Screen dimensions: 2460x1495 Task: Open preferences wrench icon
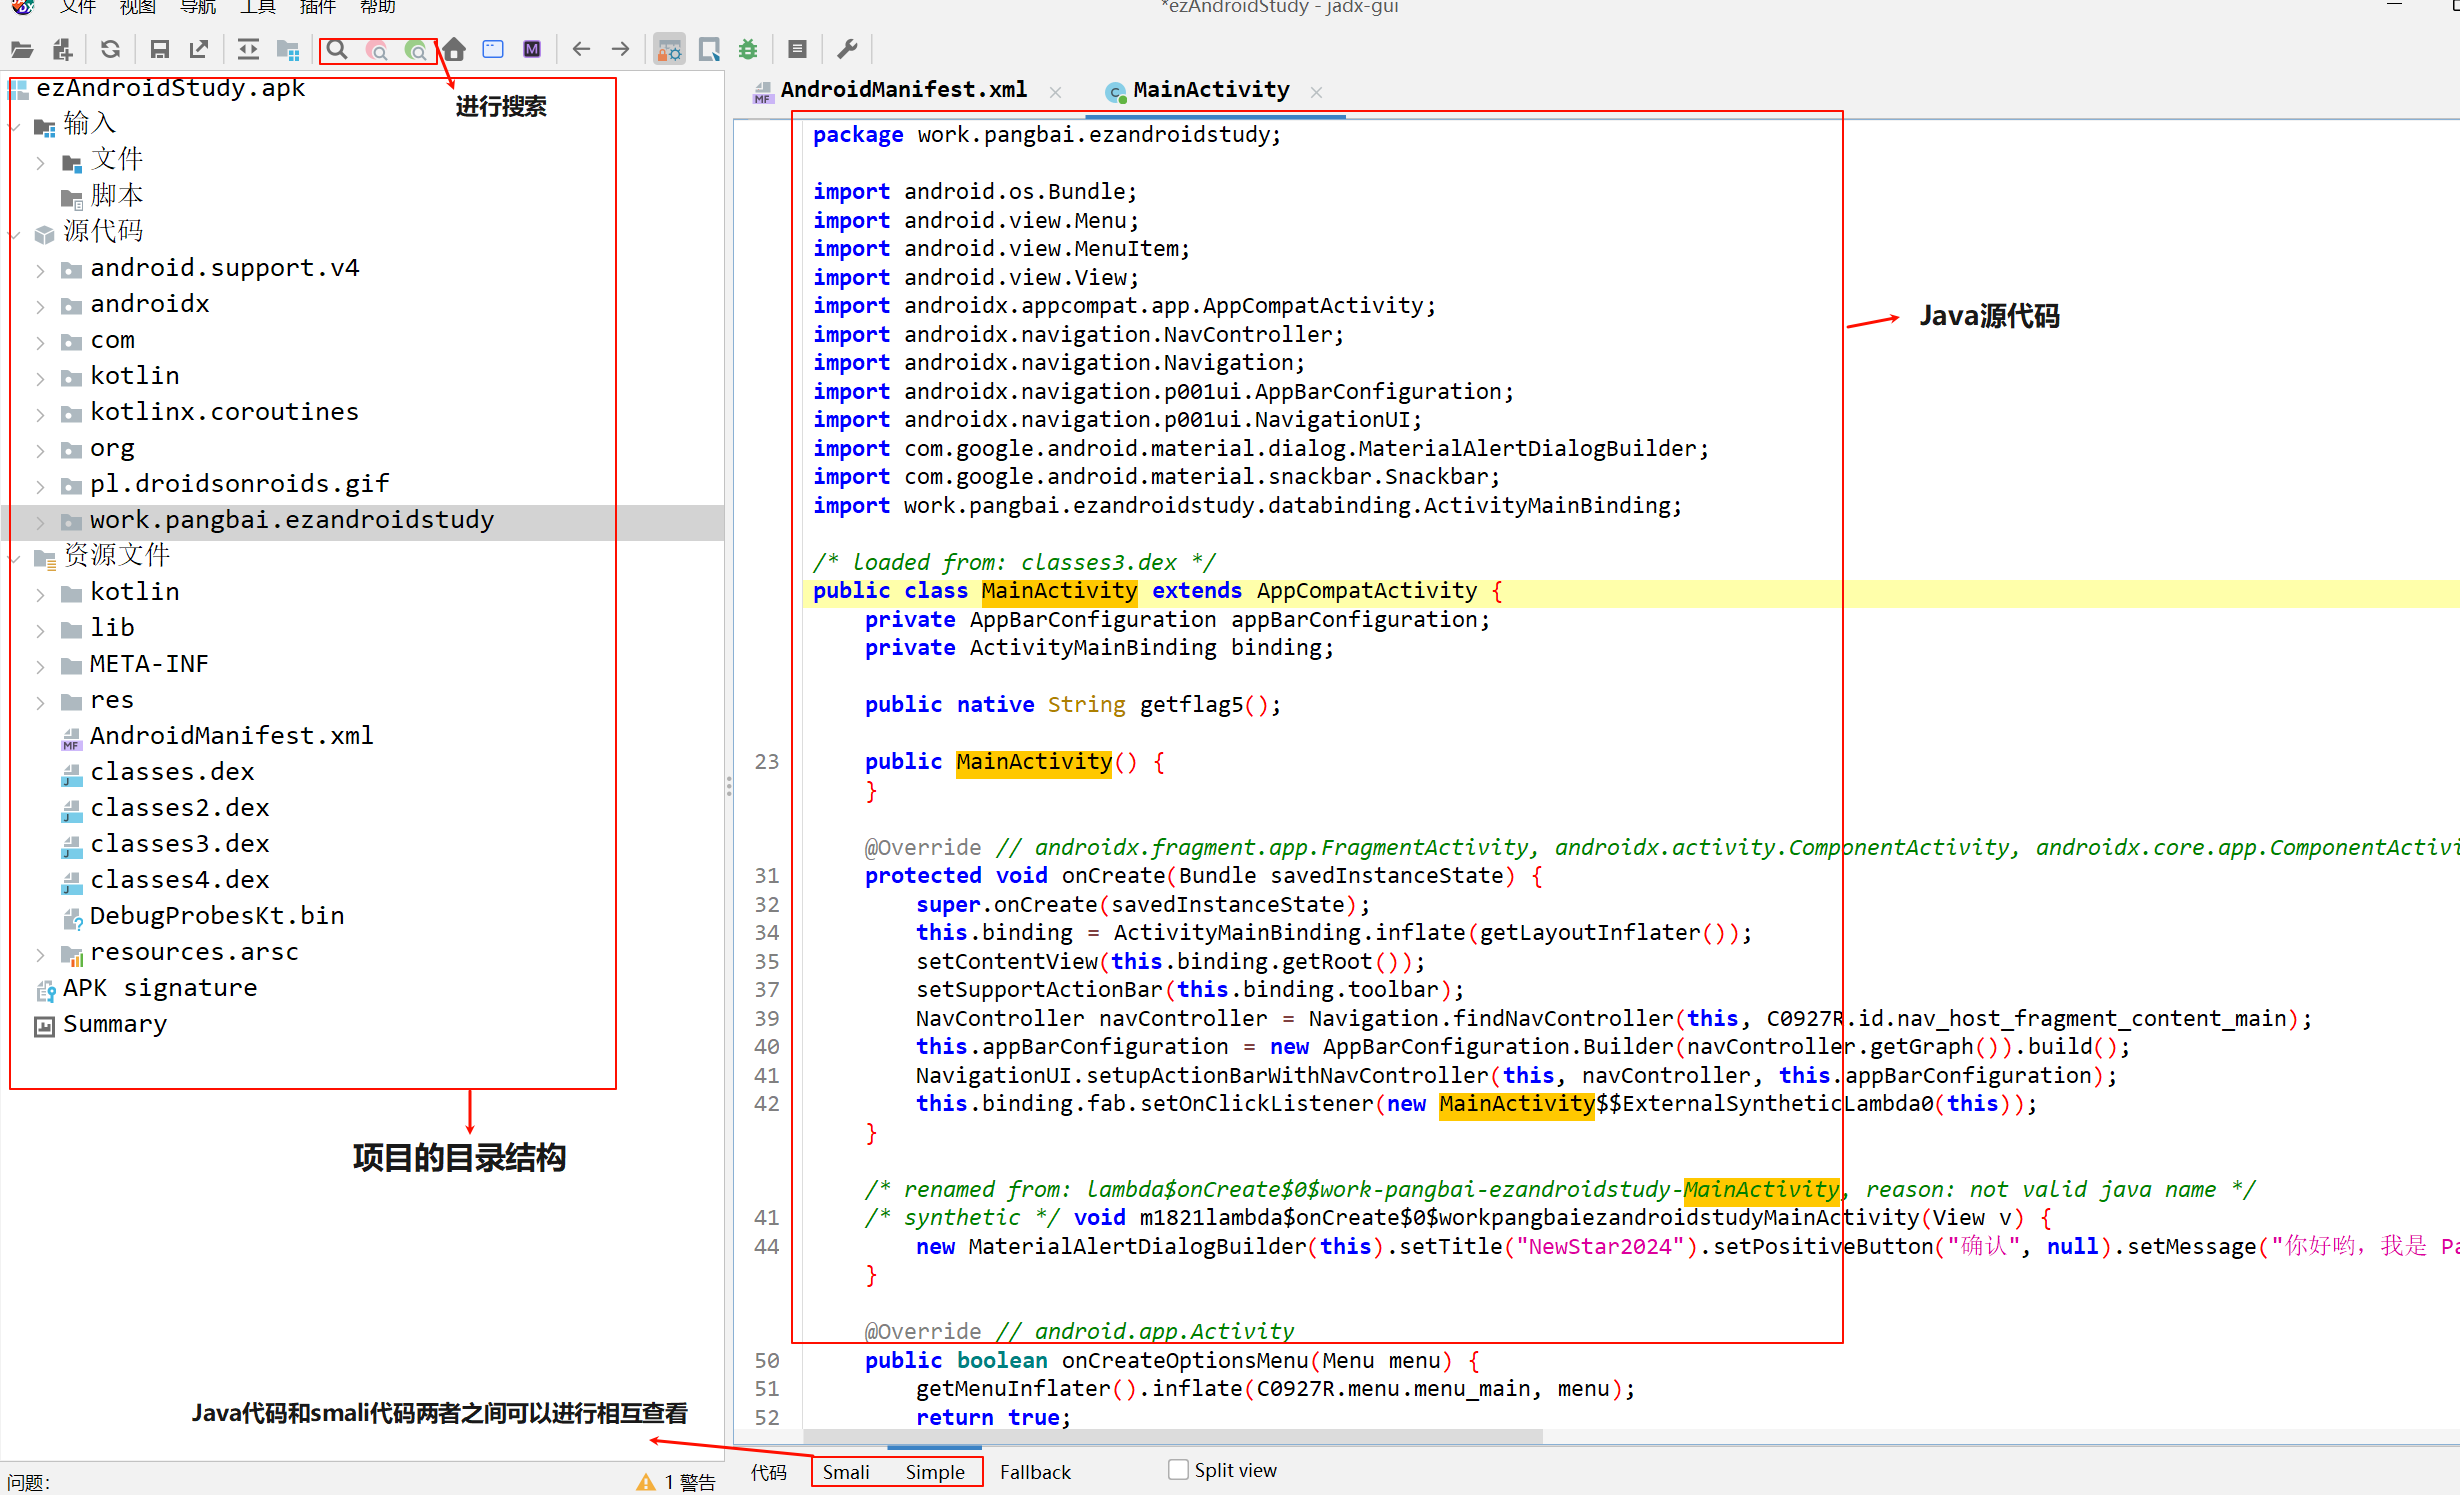point(847,49)
